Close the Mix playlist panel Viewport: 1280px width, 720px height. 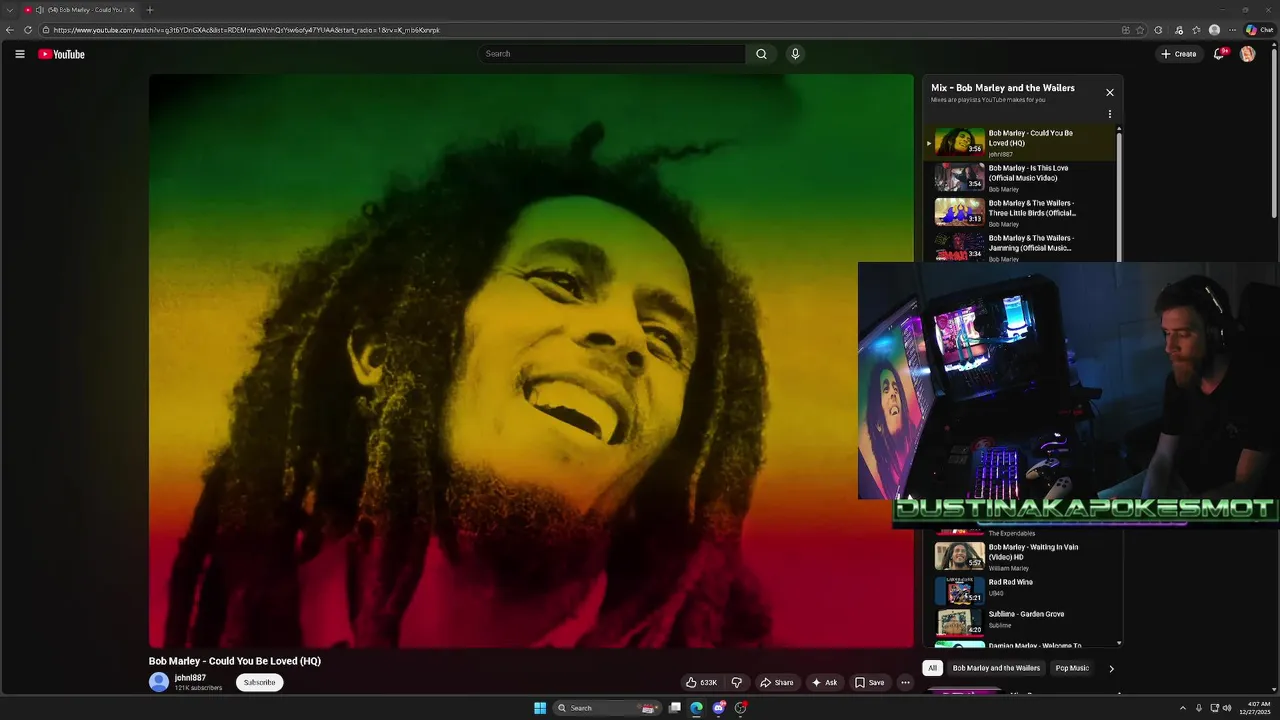point(1109,92)
